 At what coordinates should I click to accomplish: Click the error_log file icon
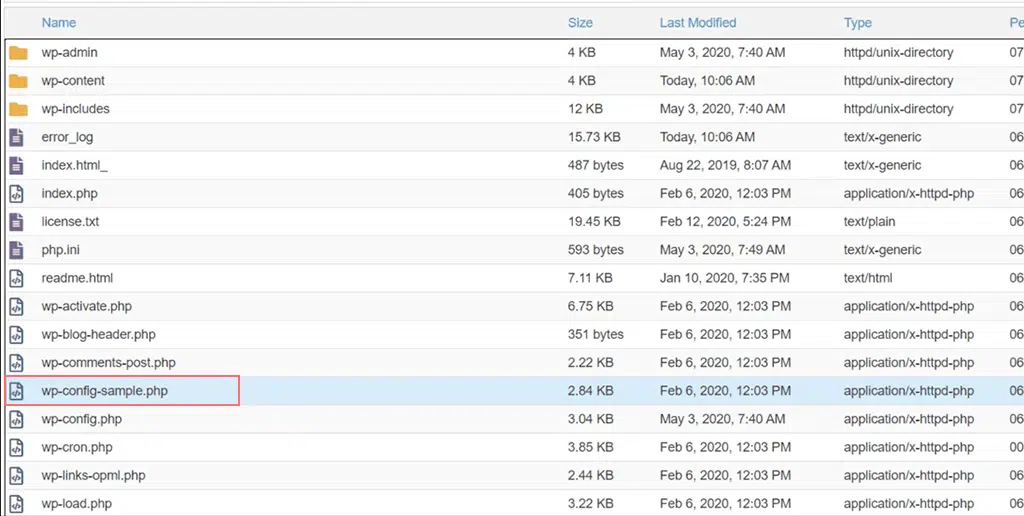tap(16, 137)
